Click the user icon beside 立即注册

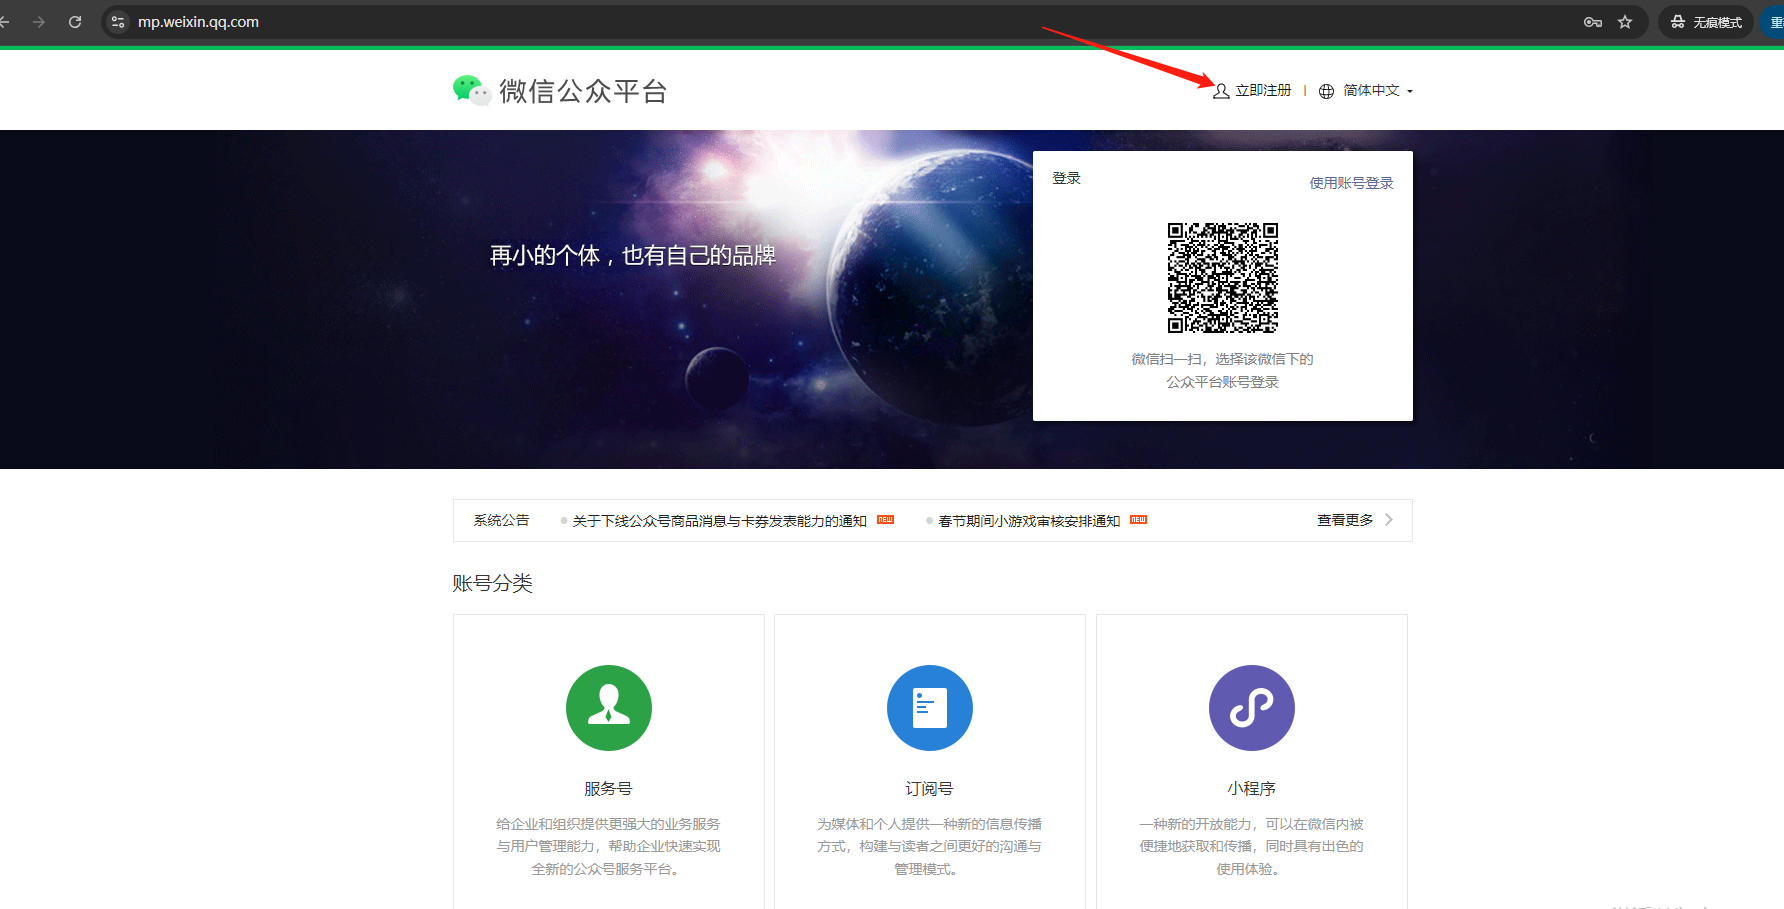[1221, 91]
